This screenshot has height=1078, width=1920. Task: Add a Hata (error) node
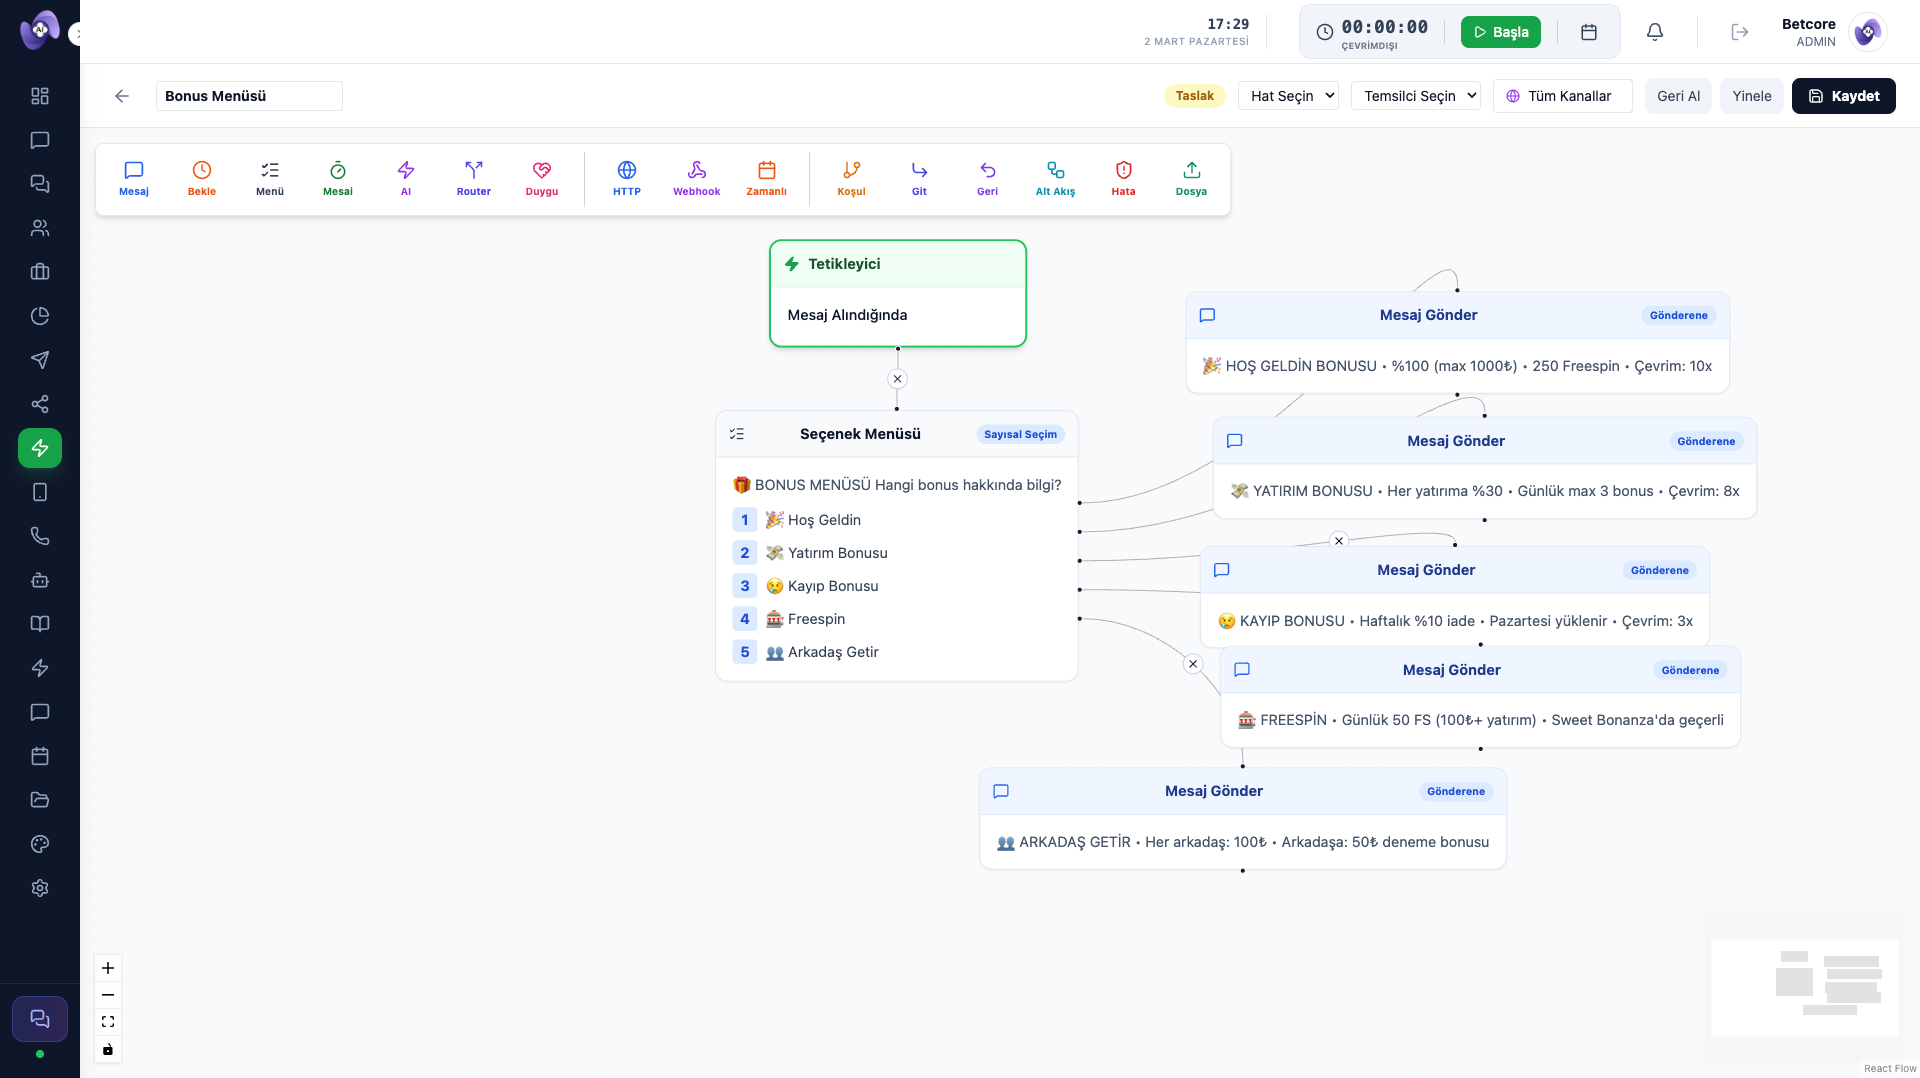(x=1123, y=178)
